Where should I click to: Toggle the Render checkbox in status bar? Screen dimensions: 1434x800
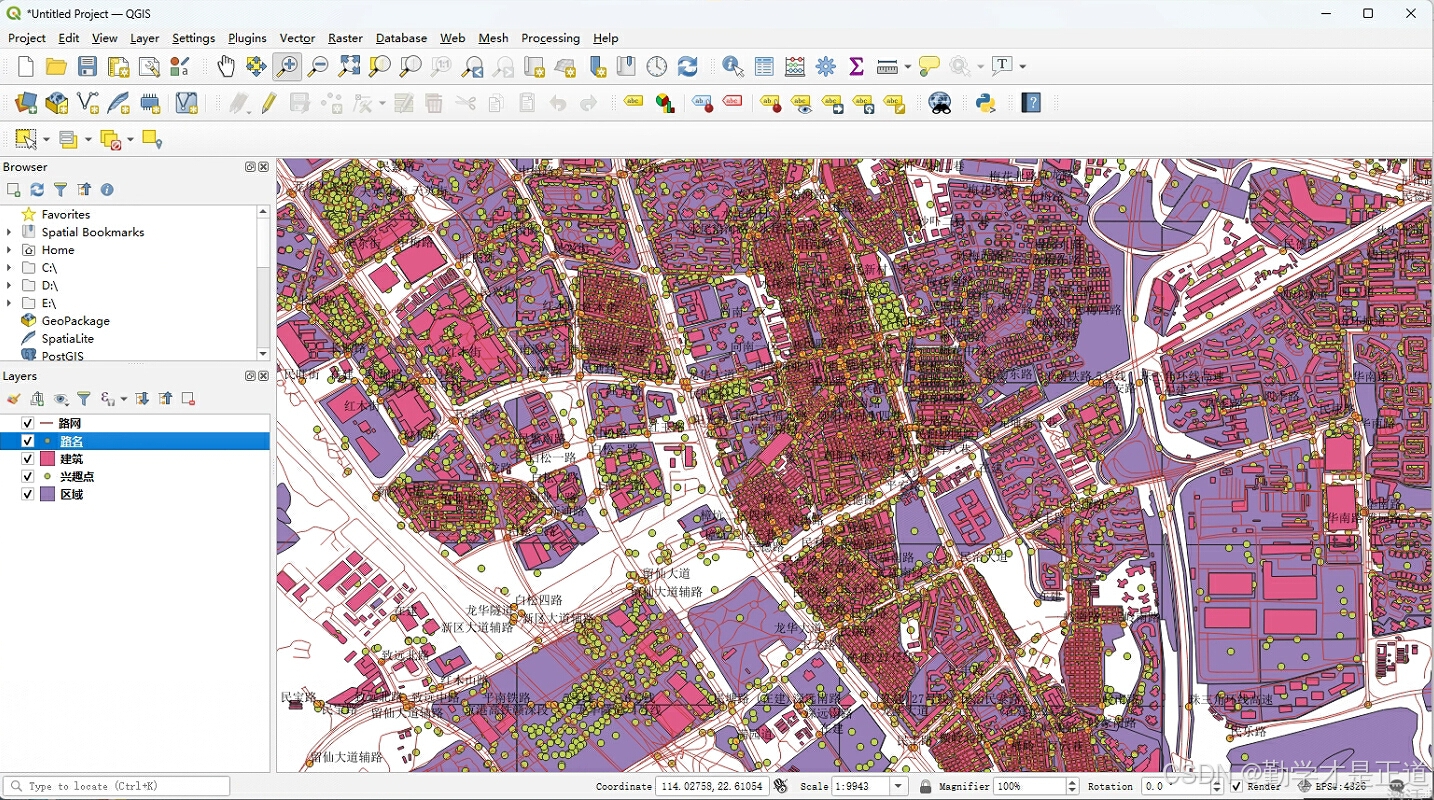(x=1237, y=787)
